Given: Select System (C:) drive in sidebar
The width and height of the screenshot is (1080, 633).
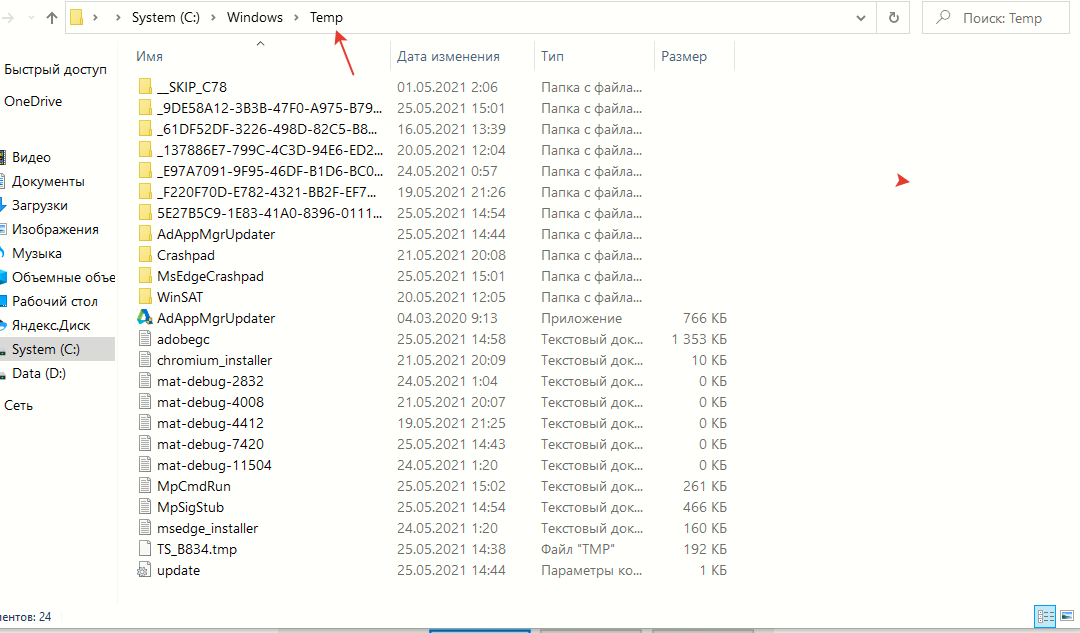Looking at the screenshot, I should tap(45, 350).
